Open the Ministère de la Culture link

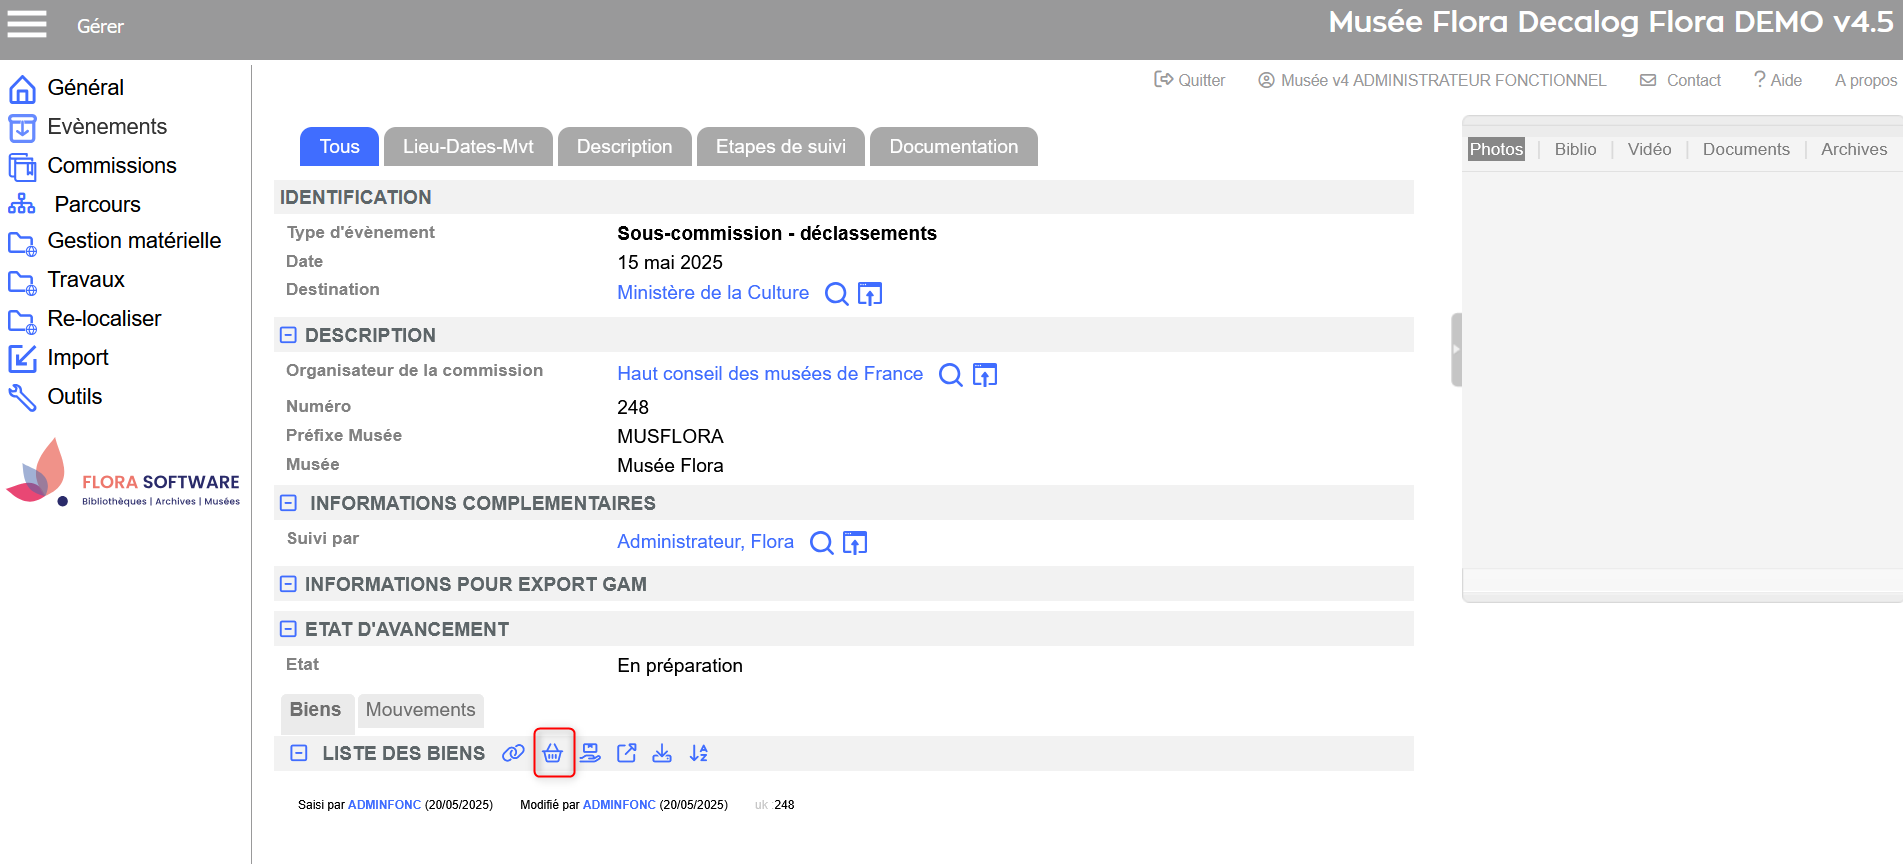point(712,293)
